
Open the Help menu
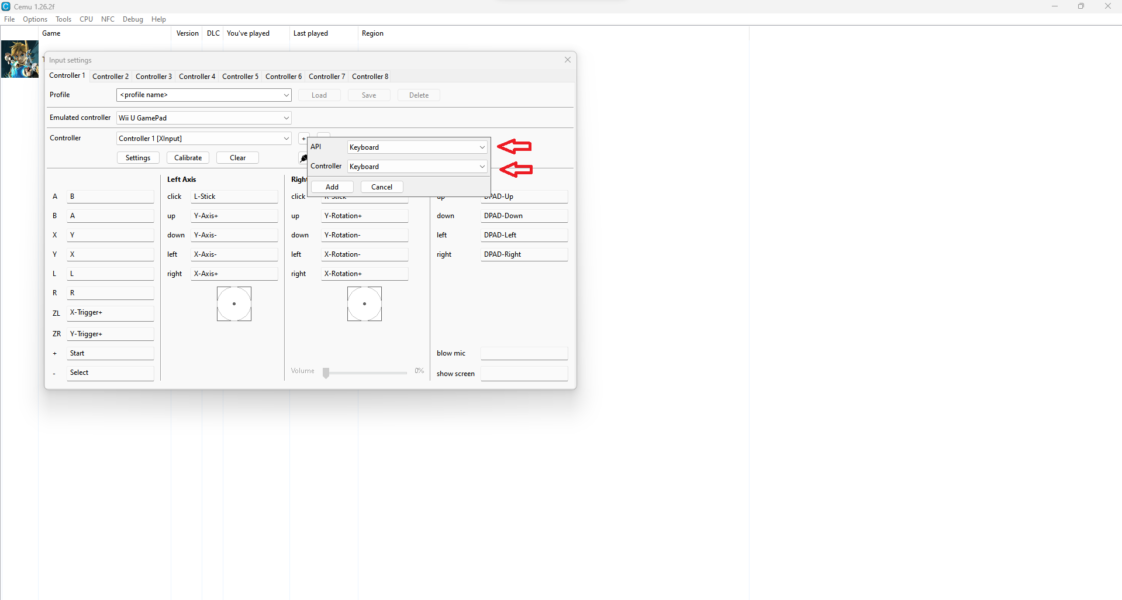(x=158, y=19)
